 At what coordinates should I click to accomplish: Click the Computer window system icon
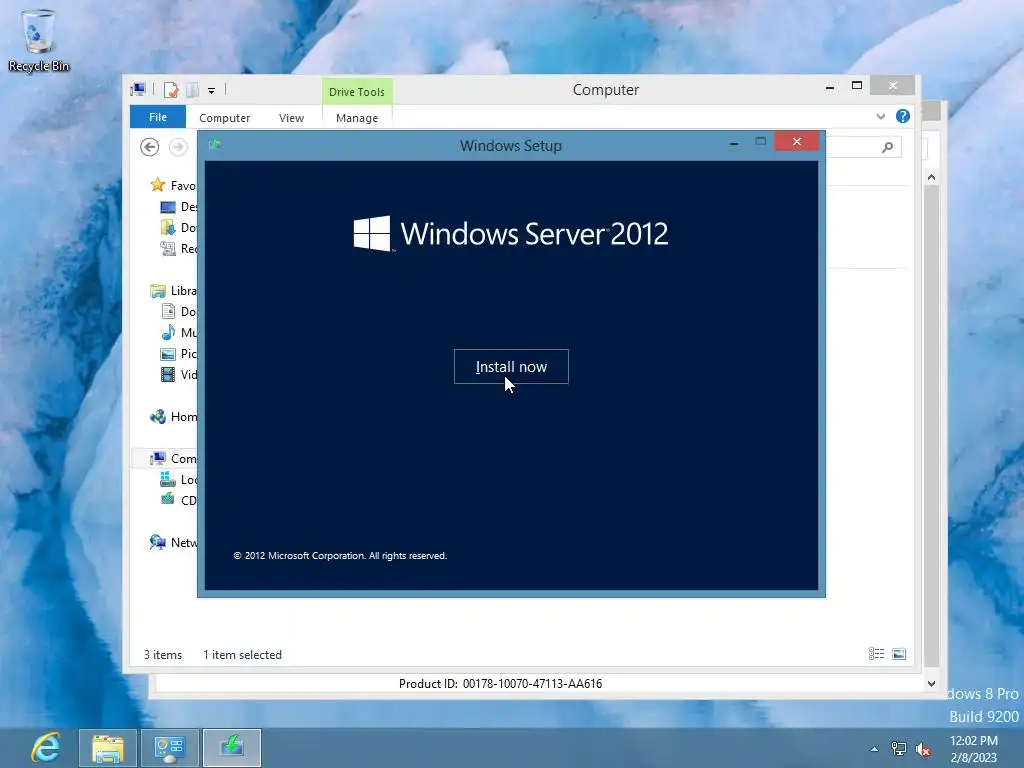click(x=138, y=90)
